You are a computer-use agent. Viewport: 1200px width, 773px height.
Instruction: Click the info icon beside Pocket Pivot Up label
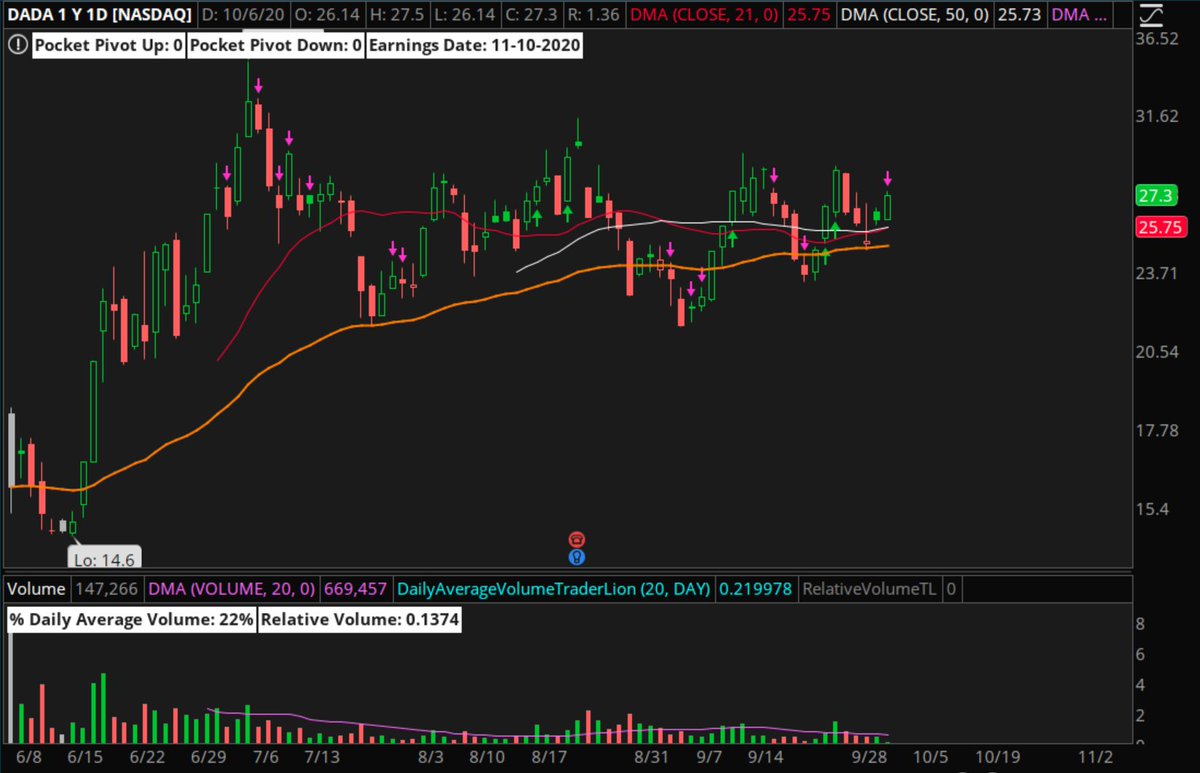(x=17, y=47)
